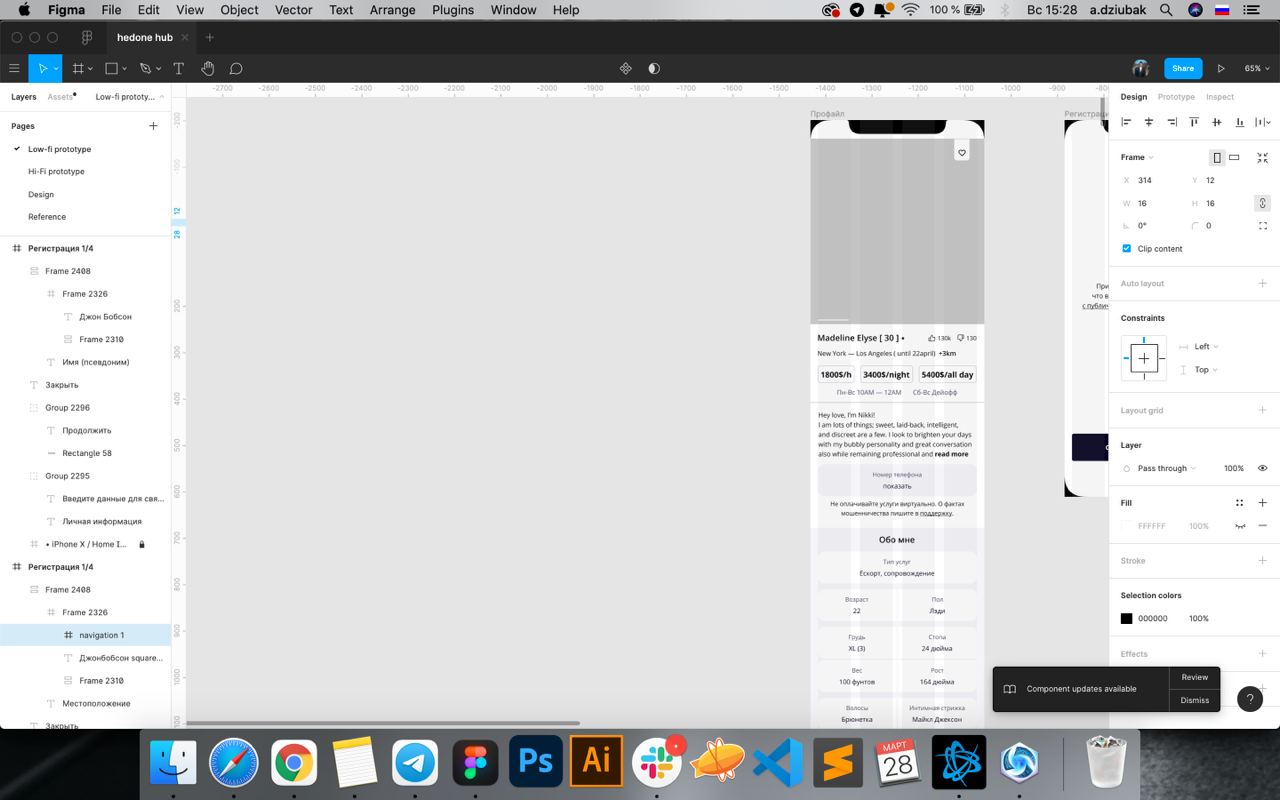Select the Move tool
This screenshot has width=1280, height=800.
click(x=42, y=68)
